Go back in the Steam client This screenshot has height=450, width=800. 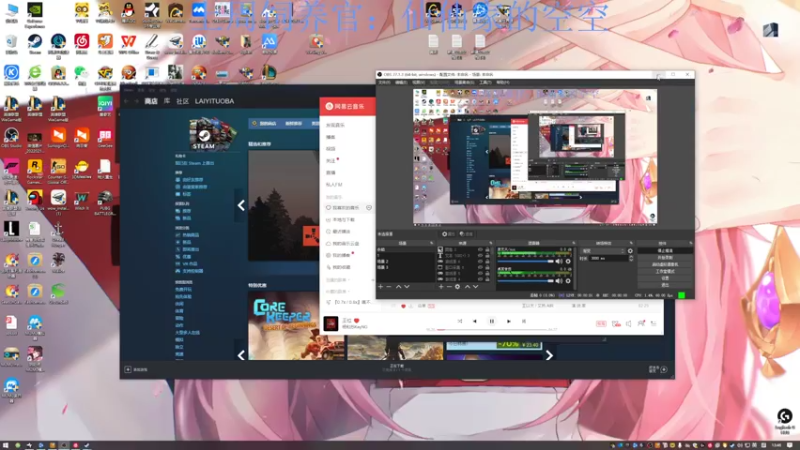(x=127, y=101)
